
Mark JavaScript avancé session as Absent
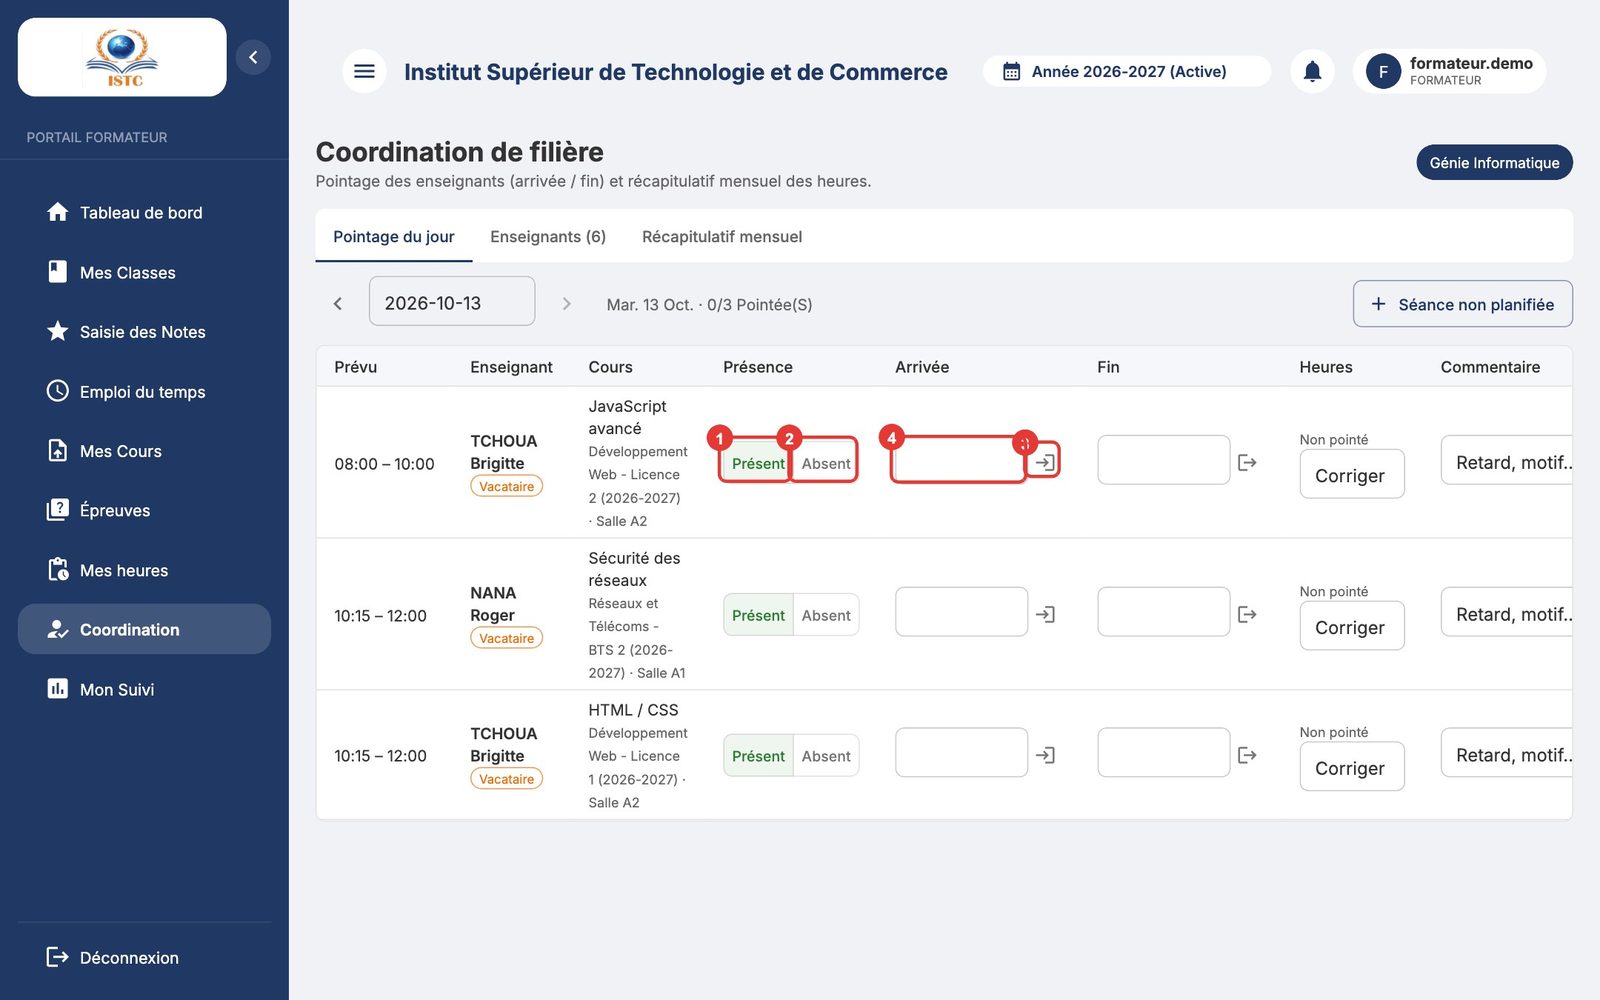(x=826, y=463)
